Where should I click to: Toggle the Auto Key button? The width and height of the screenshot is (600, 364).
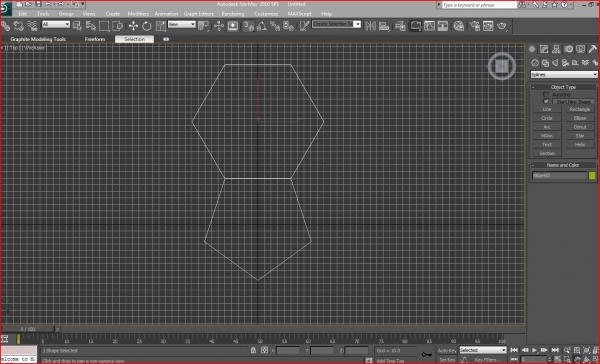(447, 351)
